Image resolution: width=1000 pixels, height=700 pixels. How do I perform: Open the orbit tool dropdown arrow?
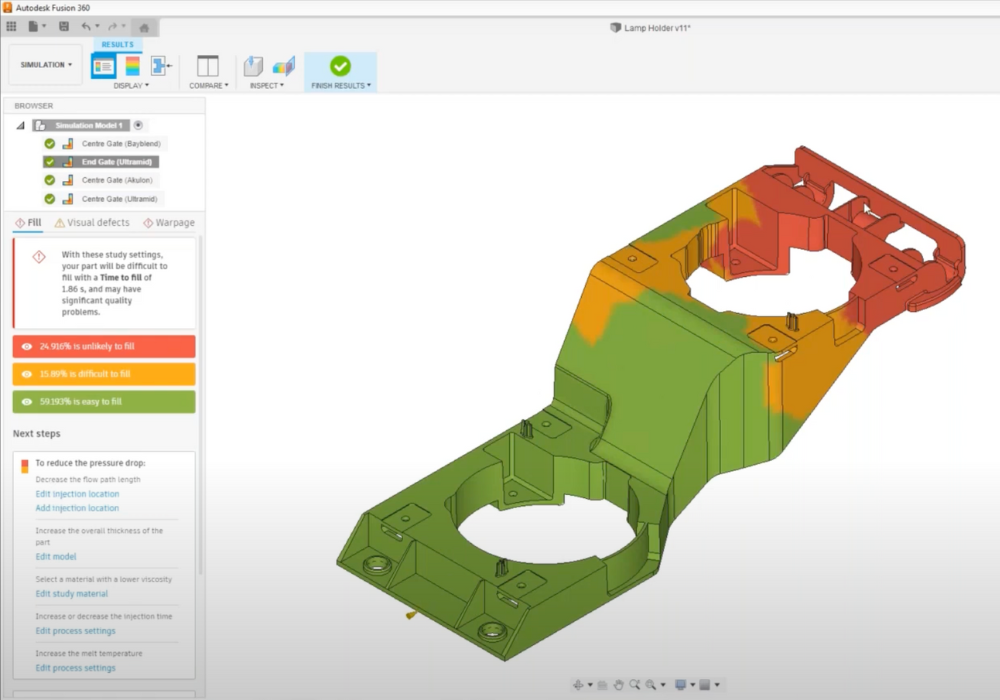point(590,685)
